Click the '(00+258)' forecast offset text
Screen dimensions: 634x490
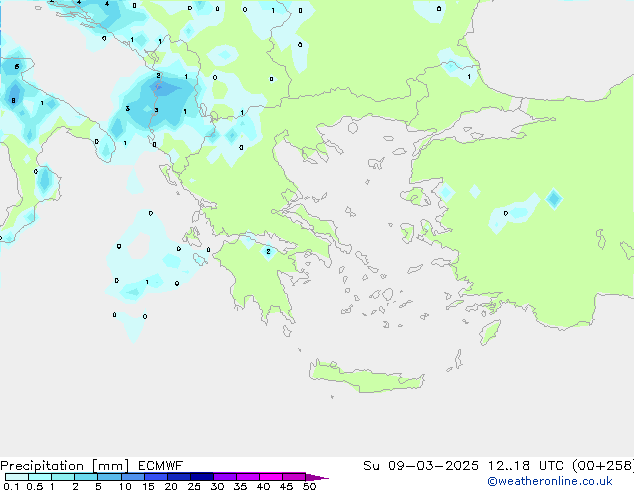[603, 466]
